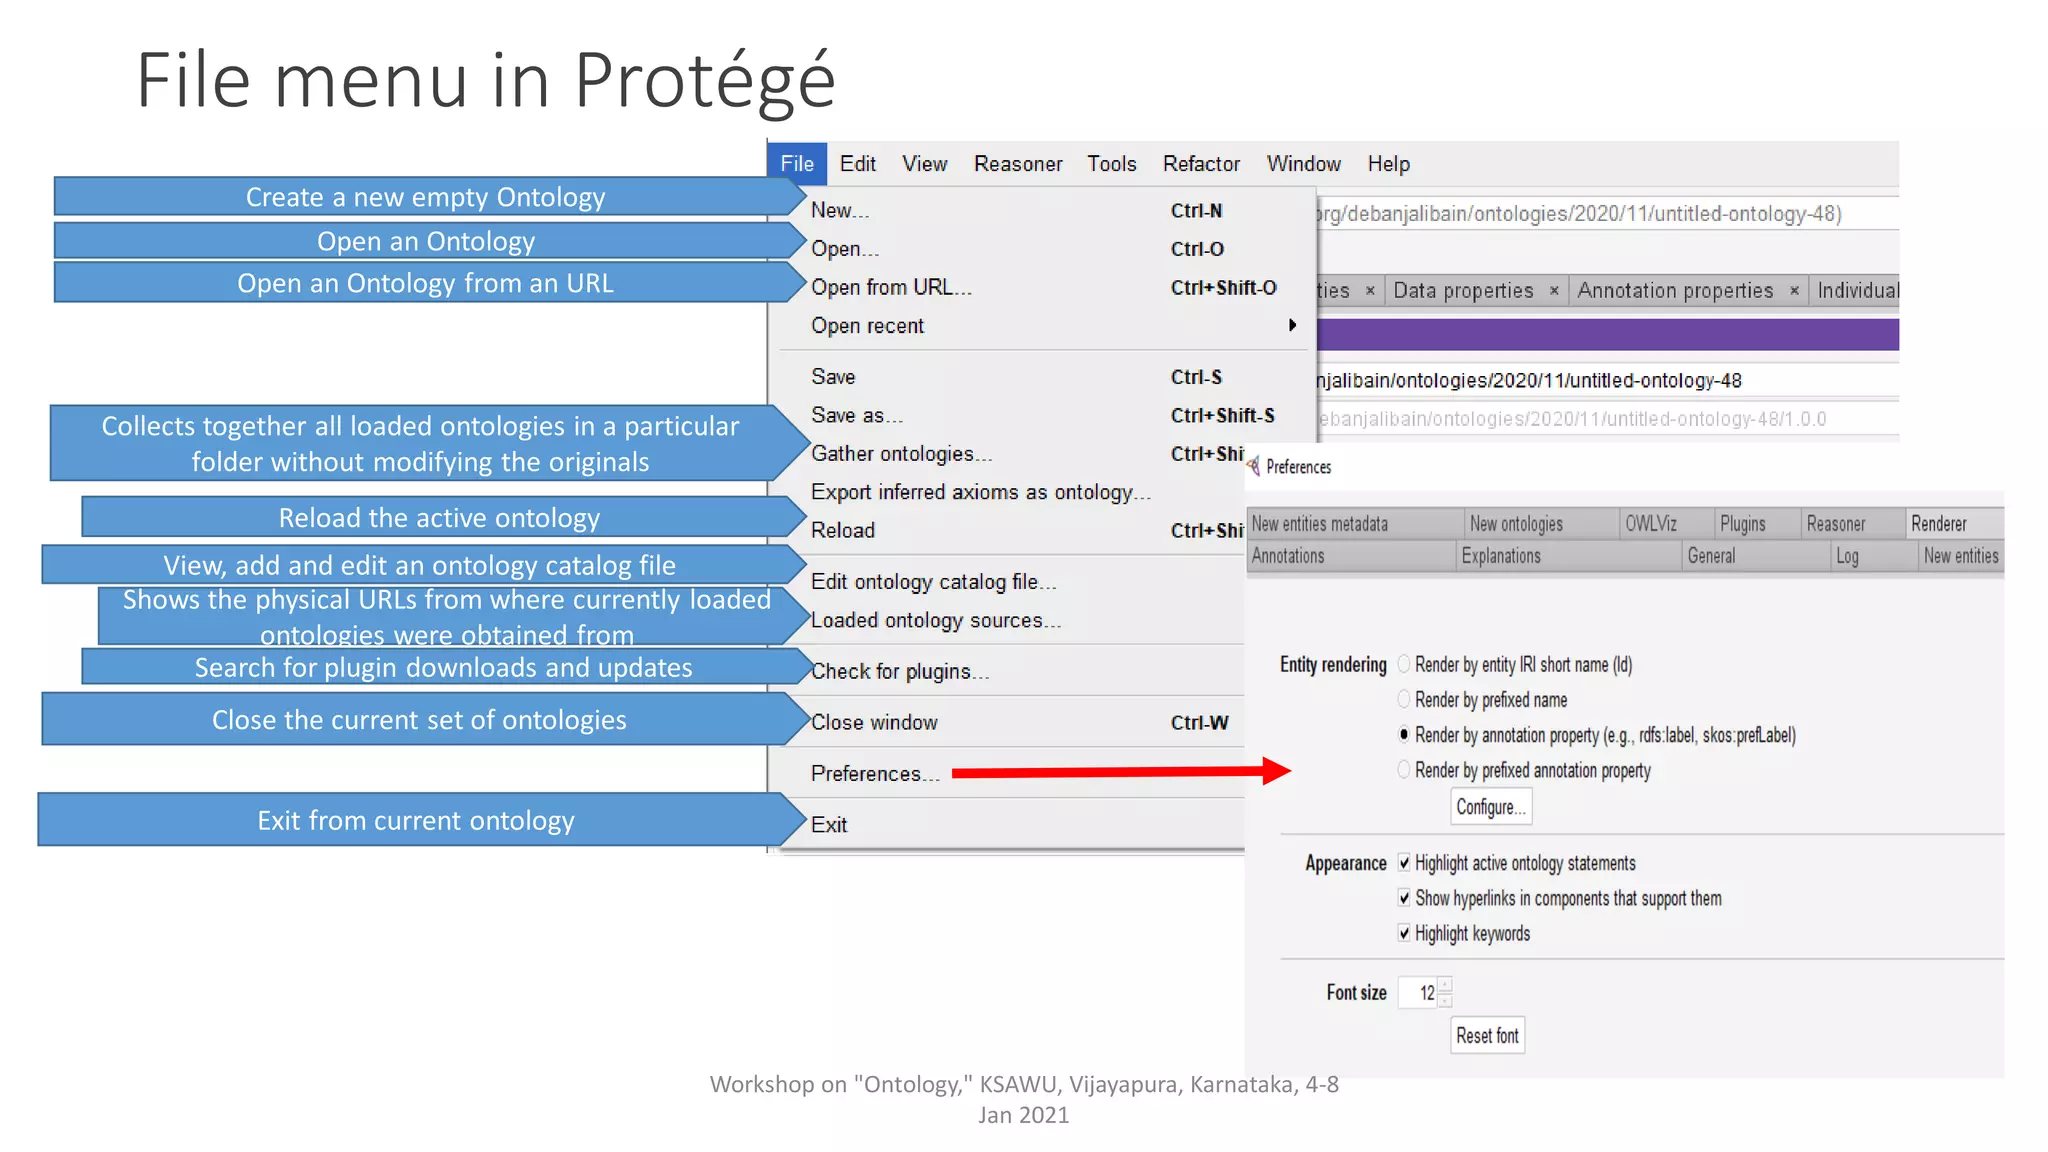Open the Help menu
The image size is (2048, 1152).
(1388, 164)
